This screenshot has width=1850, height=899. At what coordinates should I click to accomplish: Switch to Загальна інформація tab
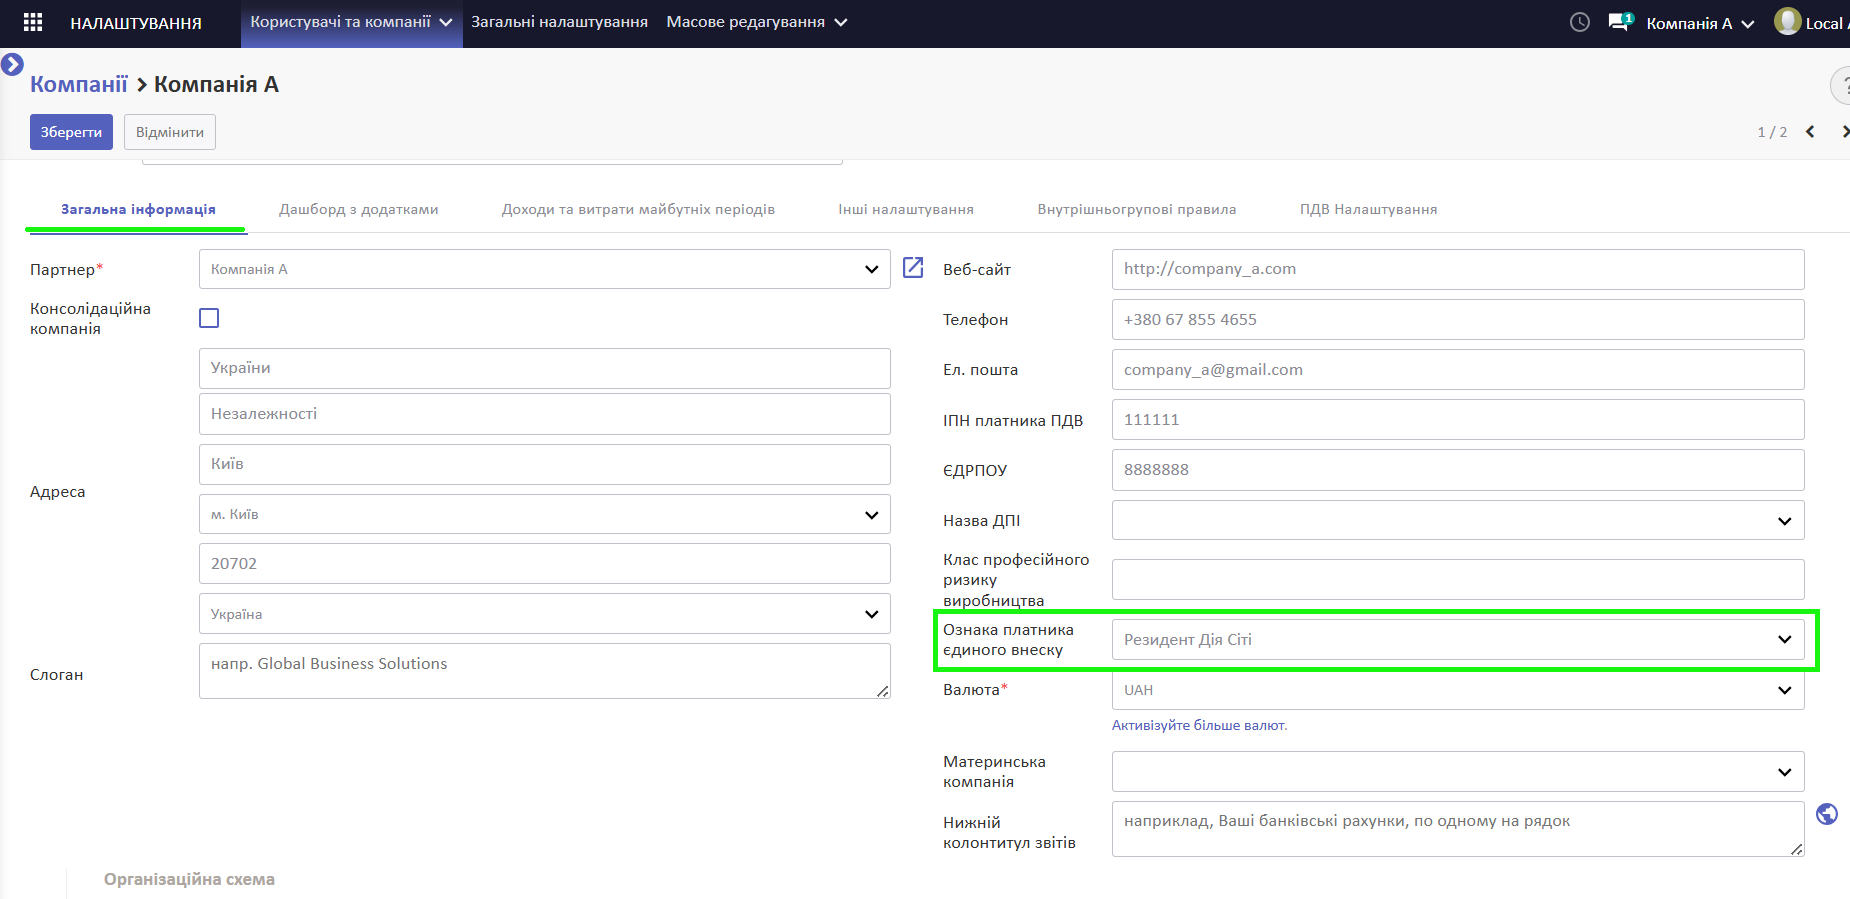point(138,209)
